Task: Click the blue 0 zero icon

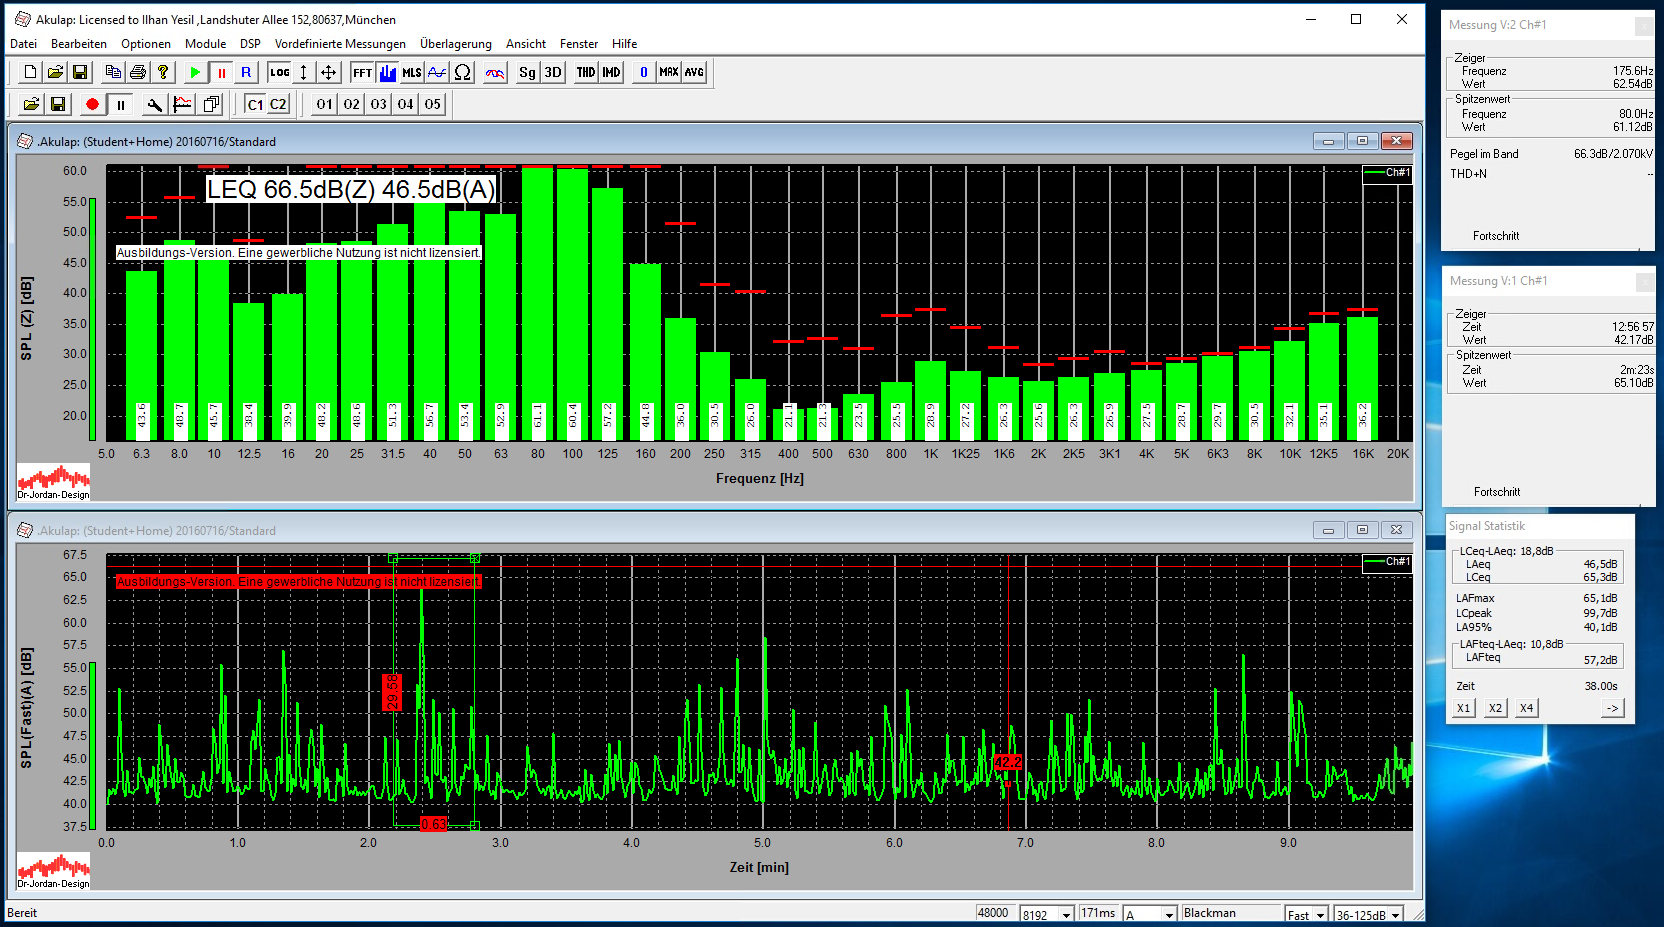Action: click(644, 72)
